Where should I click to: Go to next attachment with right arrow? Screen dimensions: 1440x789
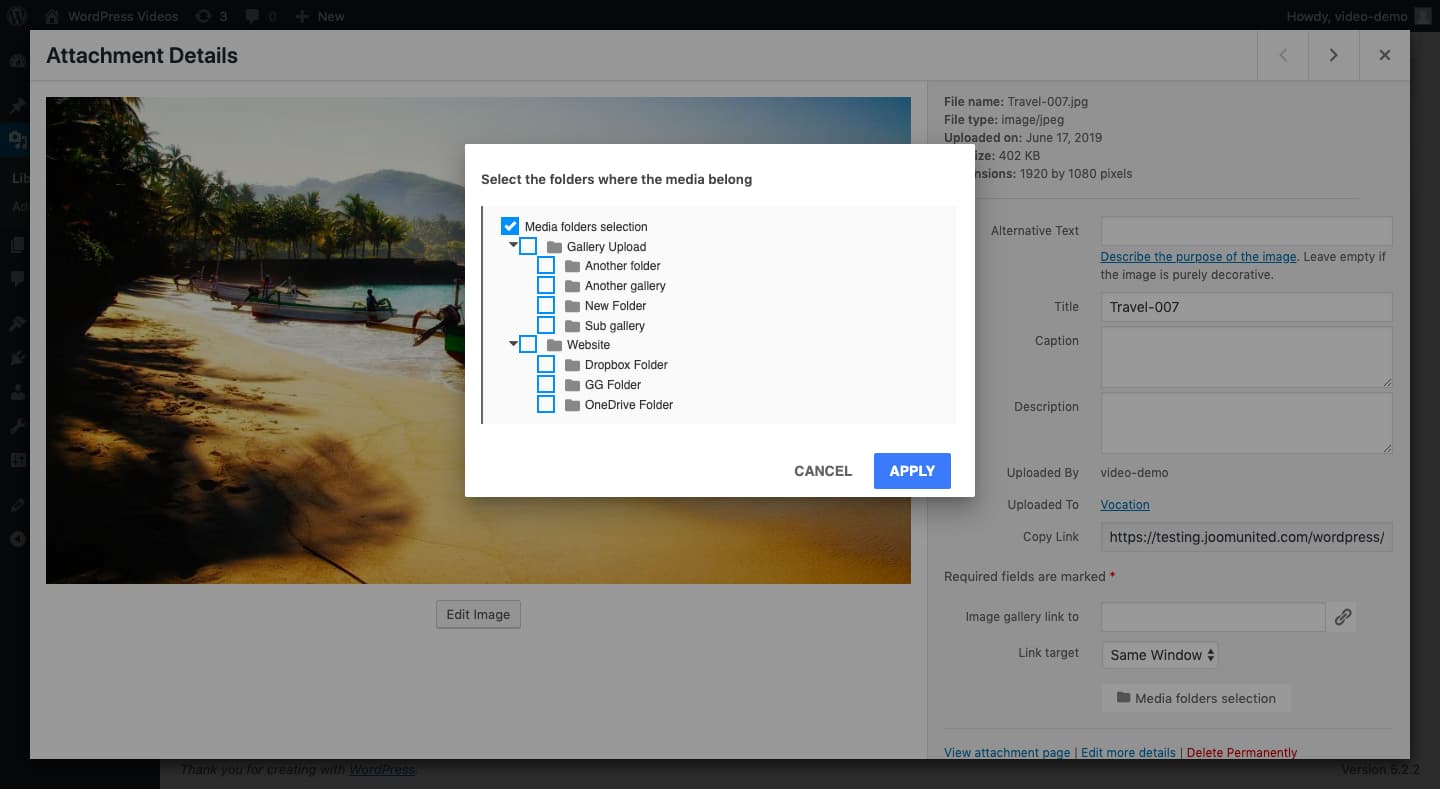pos(1333,56)
